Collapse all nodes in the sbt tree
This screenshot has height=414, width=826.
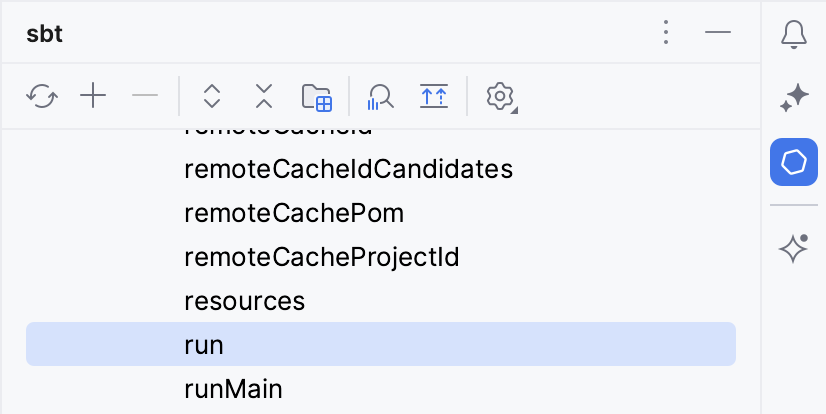point(263,96)
